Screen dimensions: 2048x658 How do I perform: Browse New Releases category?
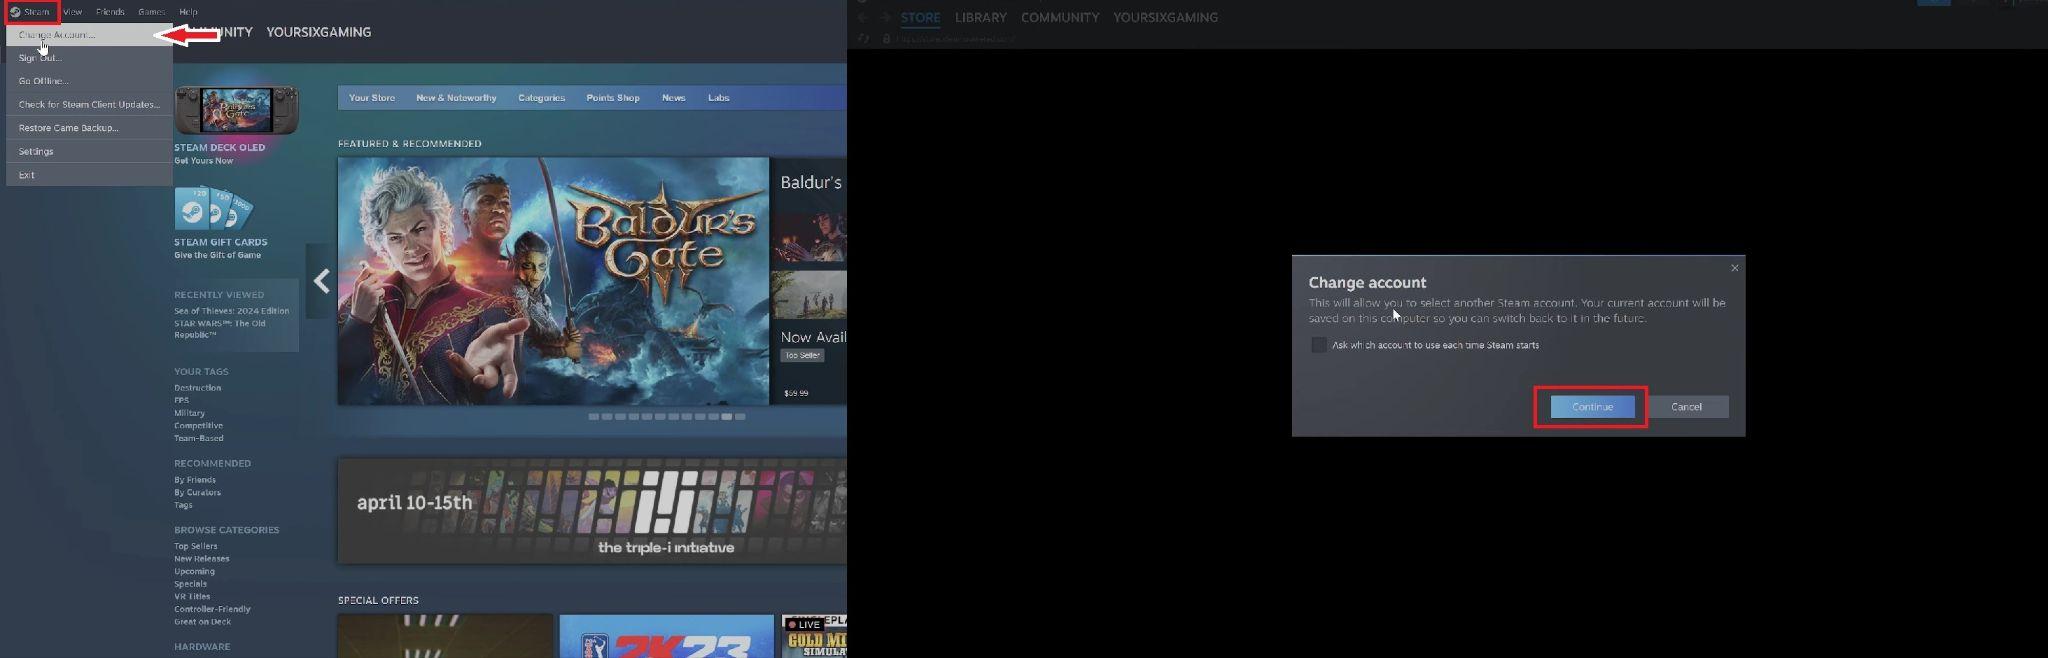click(201, 559)
